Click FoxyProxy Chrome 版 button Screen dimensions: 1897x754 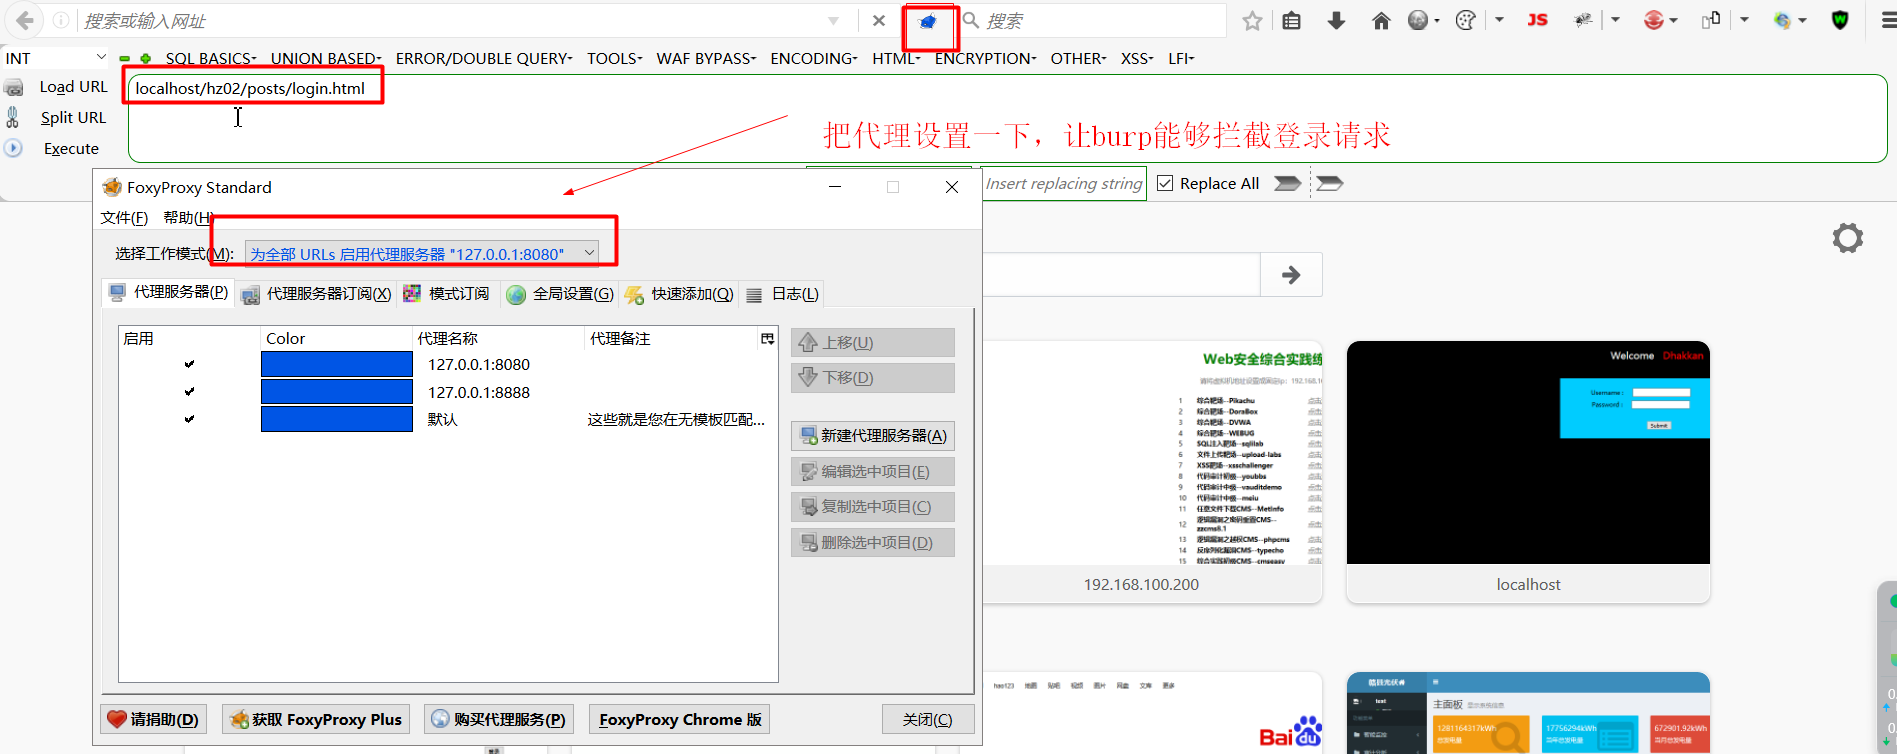680,719
